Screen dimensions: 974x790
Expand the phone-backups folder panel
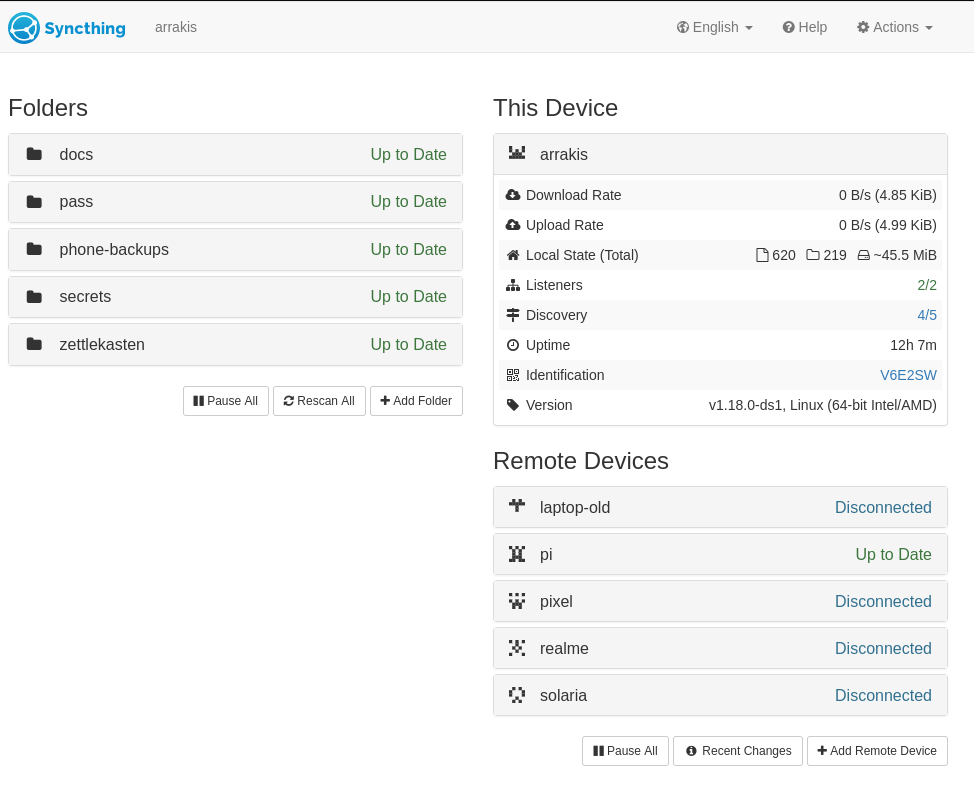click(235, 250)
